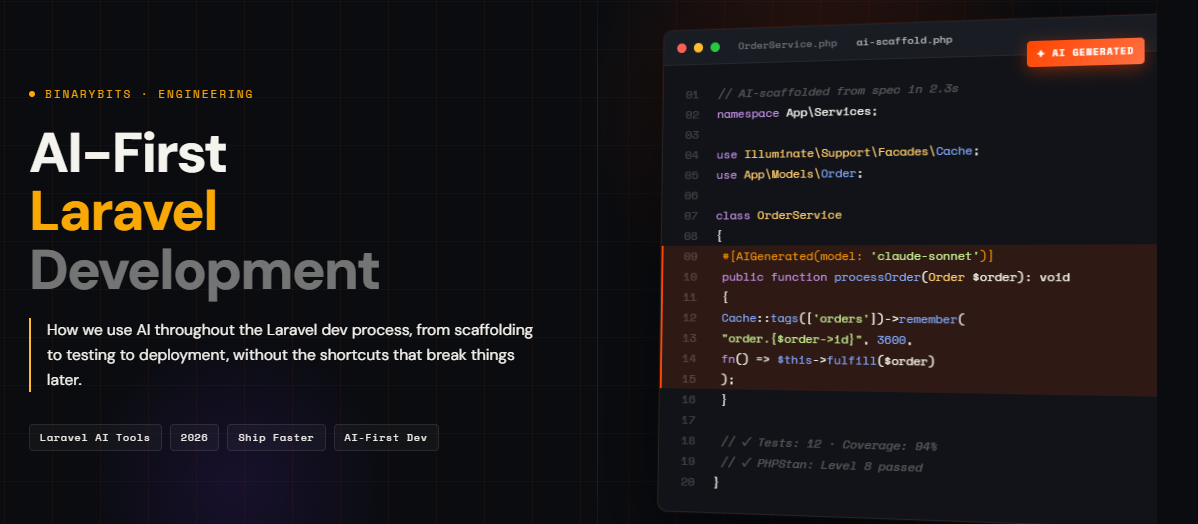Click the #[AIGenerated(model: 'claude-sonnet')] attribute line

(857, 256)
